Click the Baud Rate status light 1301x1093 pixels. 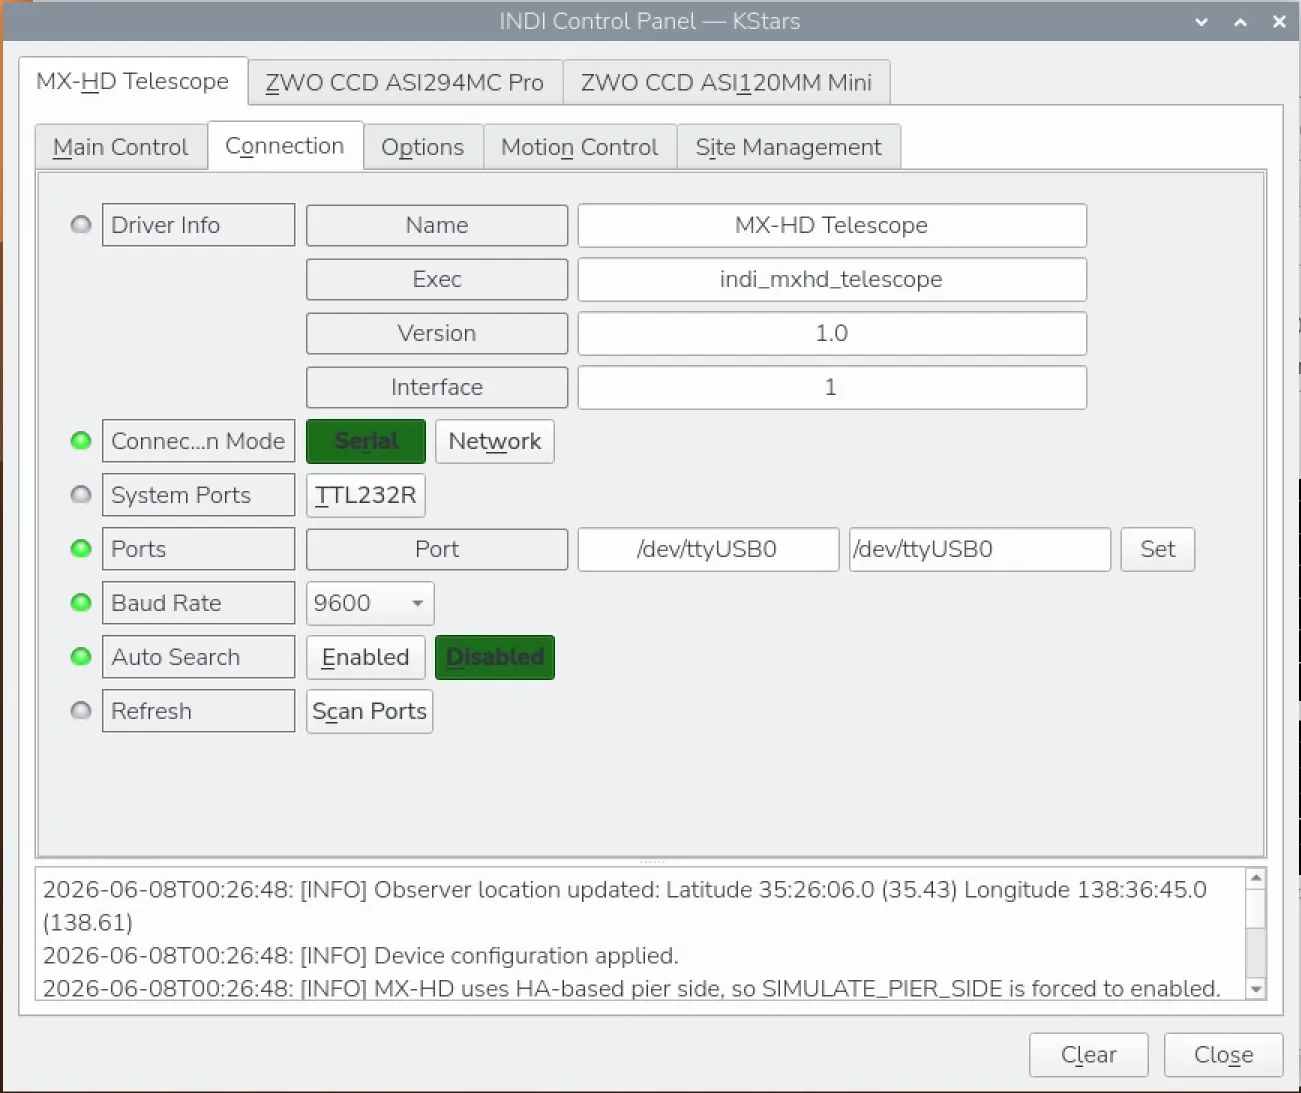pos(81,603)
